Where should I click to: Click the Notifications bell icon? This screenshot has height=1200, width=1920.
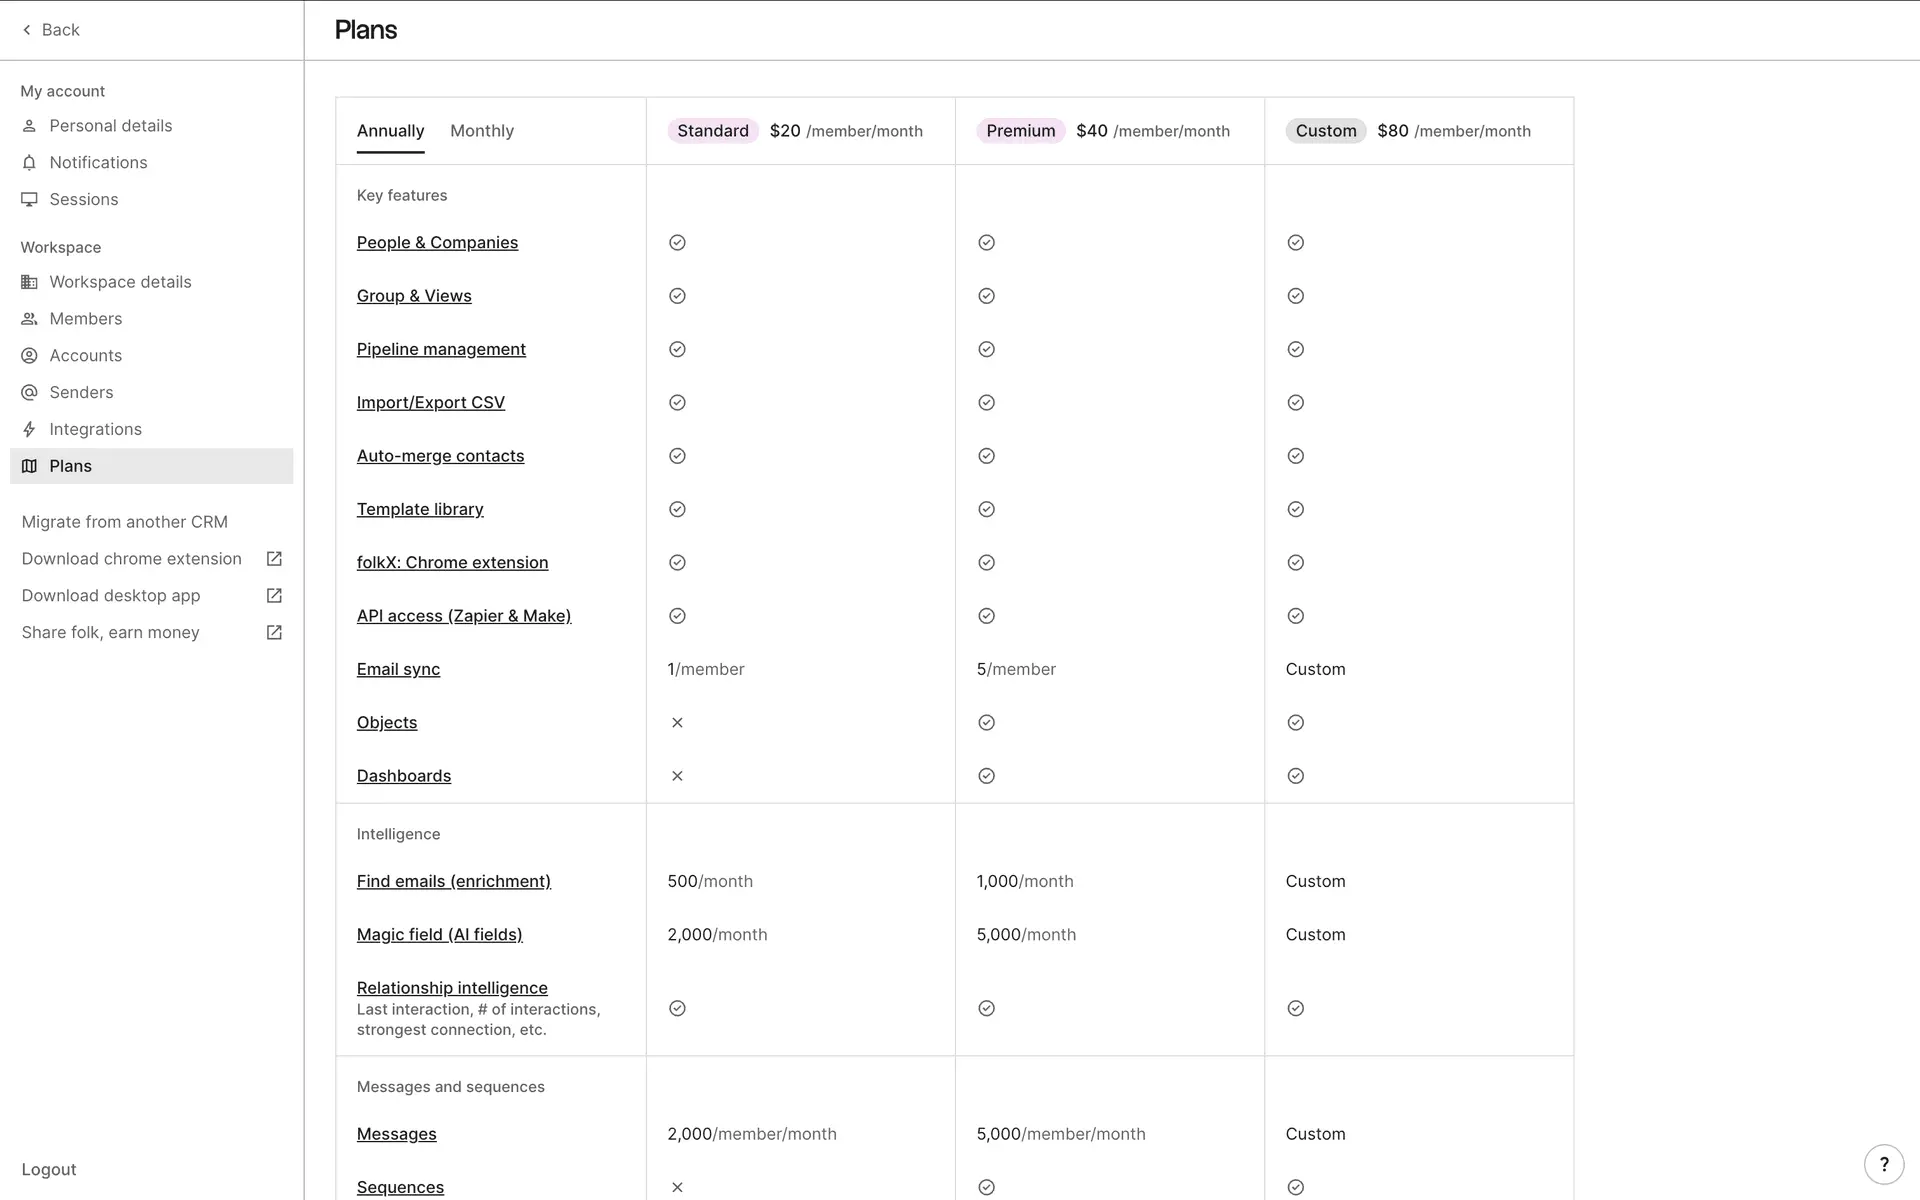pos(29,163)
